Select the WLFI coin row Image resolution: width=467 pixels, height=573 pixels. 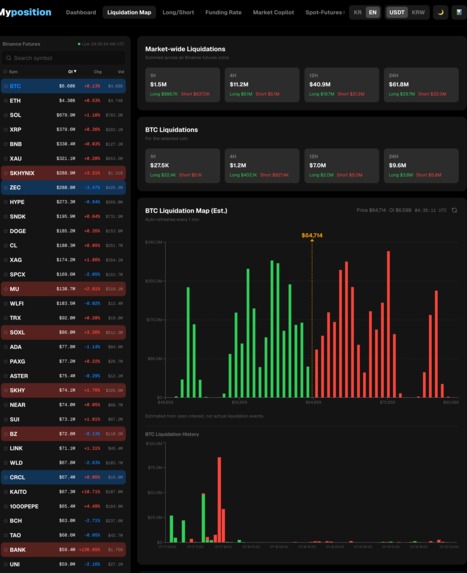(x=63, y=303)
